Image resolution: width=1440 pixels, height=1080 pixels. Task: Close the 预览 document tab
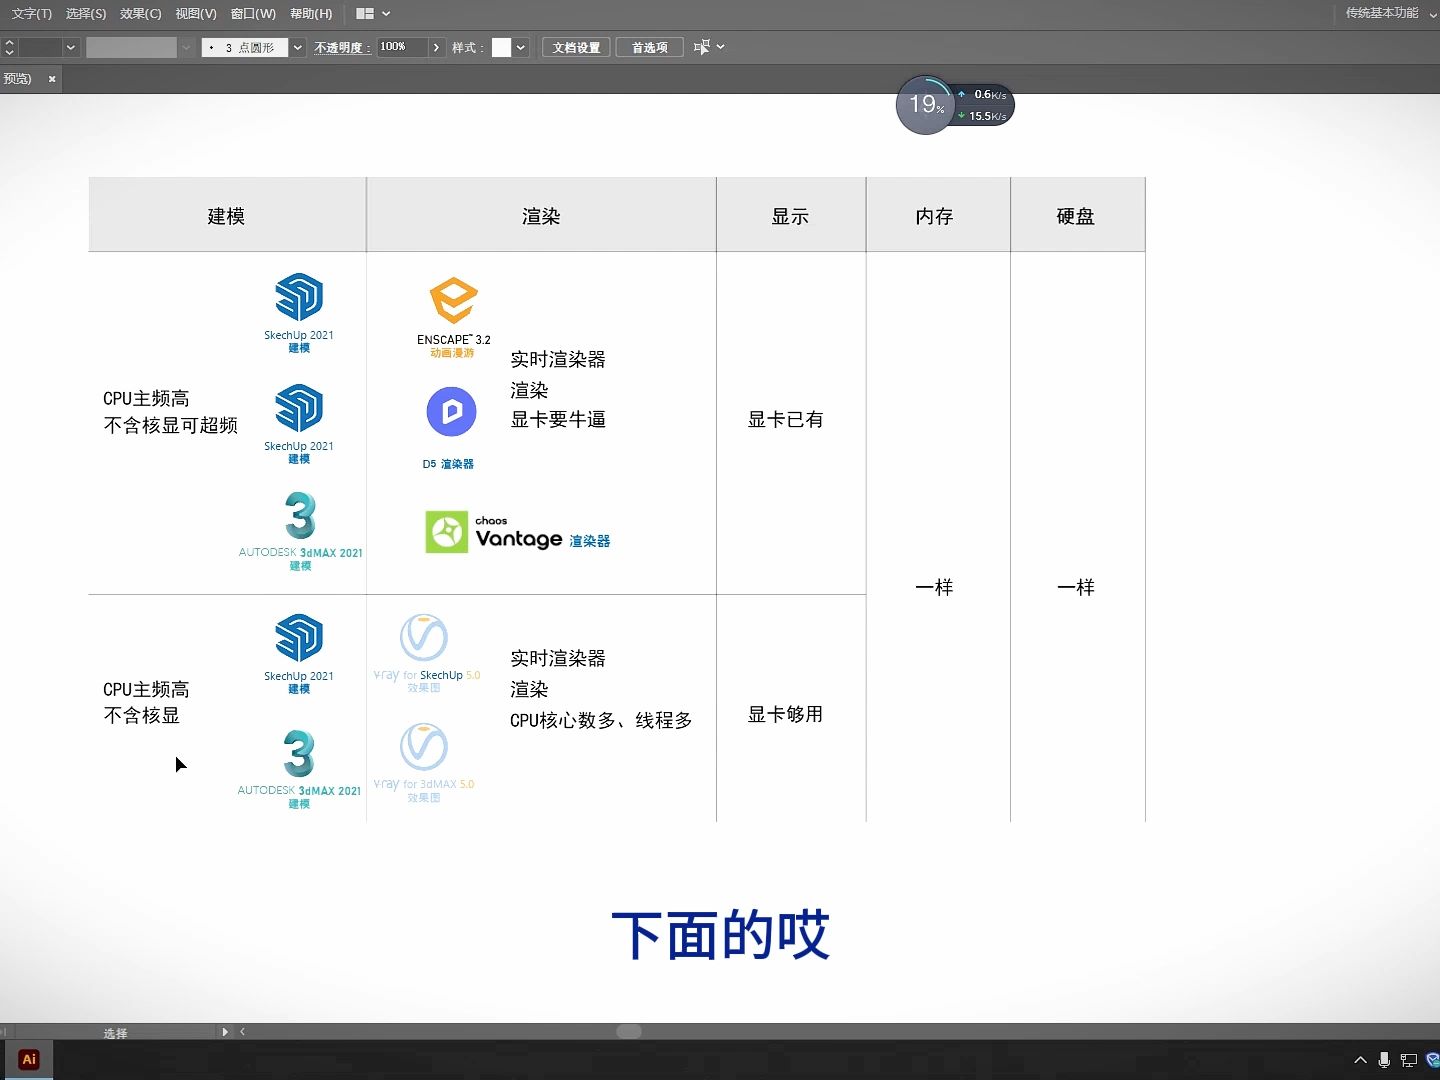(52, 78)
